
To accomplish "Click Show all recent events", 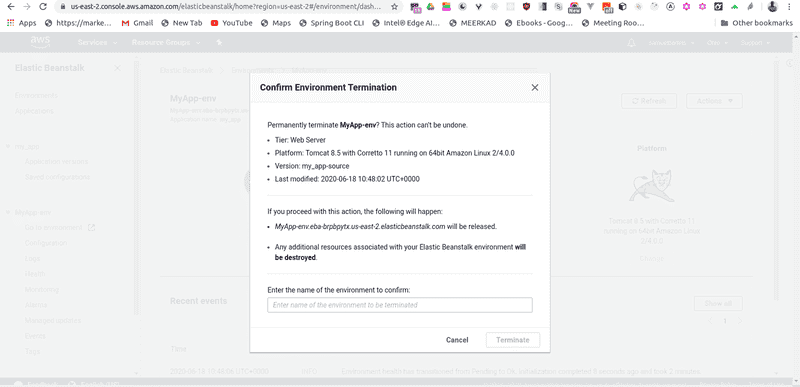I will (x=718, y=303).
